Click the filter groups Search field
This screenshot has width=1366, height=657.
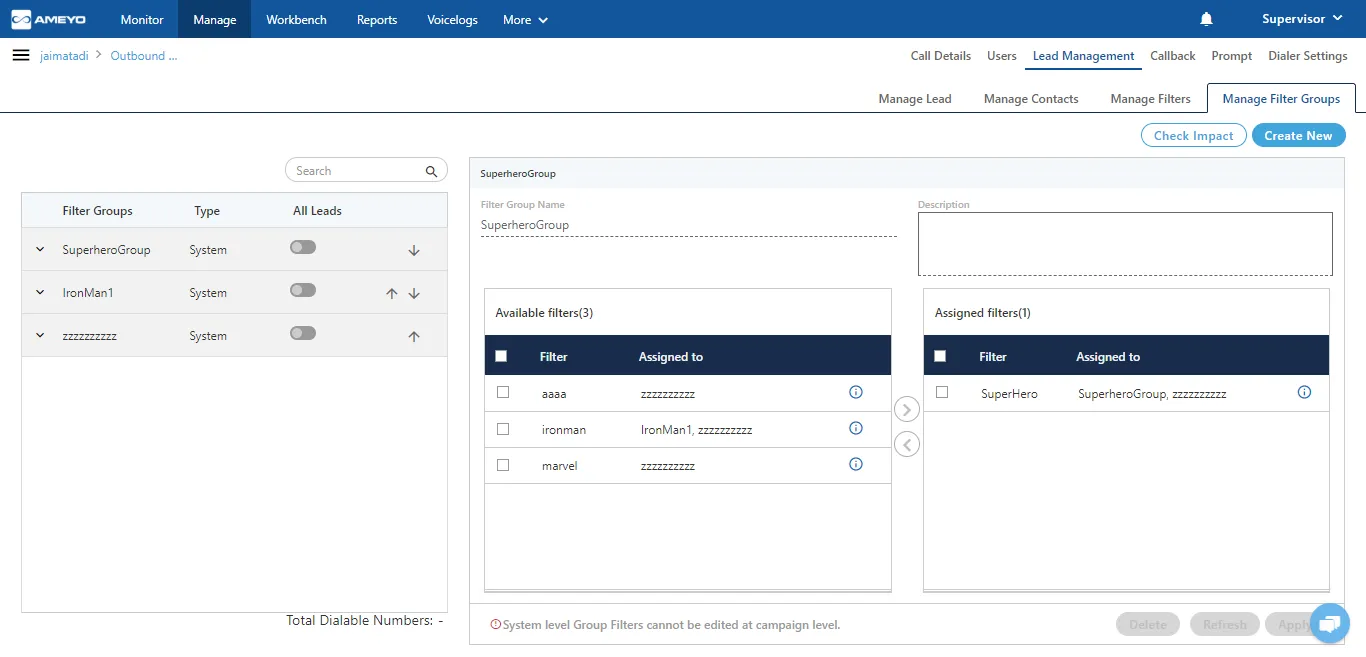[x=365, y=171]
